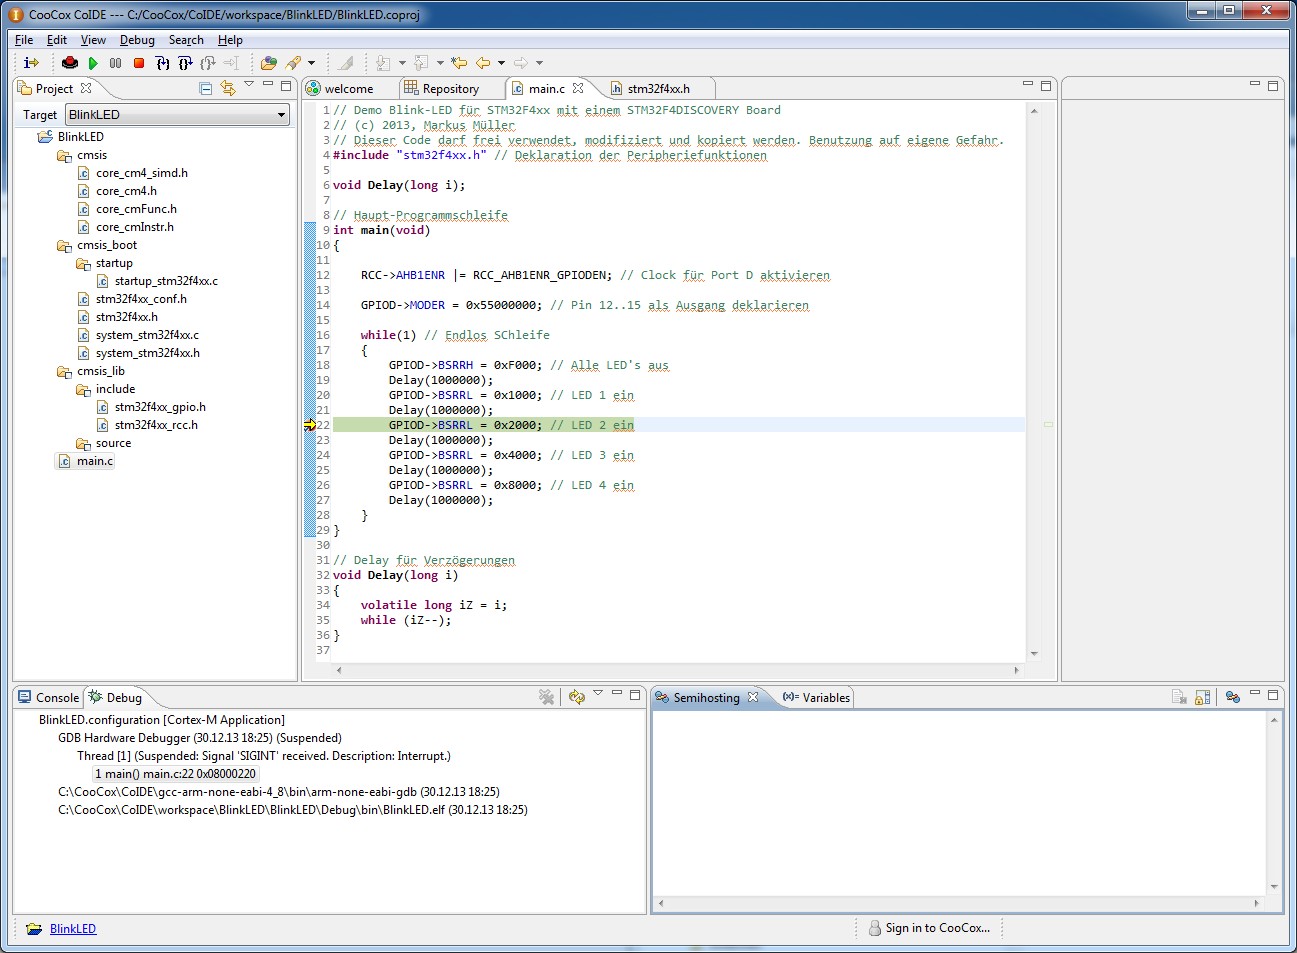Click BlinkLED link in status bar
1297x953 pixels.
point(73,929)
